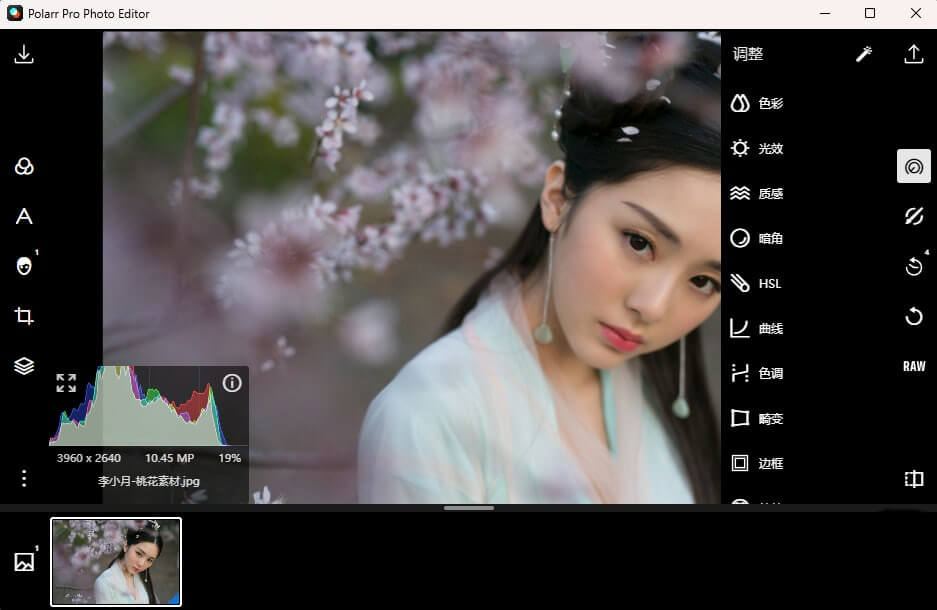Click the filmstrip panel divider handle
The height and width of the screenshot is (610, 937).
coord(468,508)
